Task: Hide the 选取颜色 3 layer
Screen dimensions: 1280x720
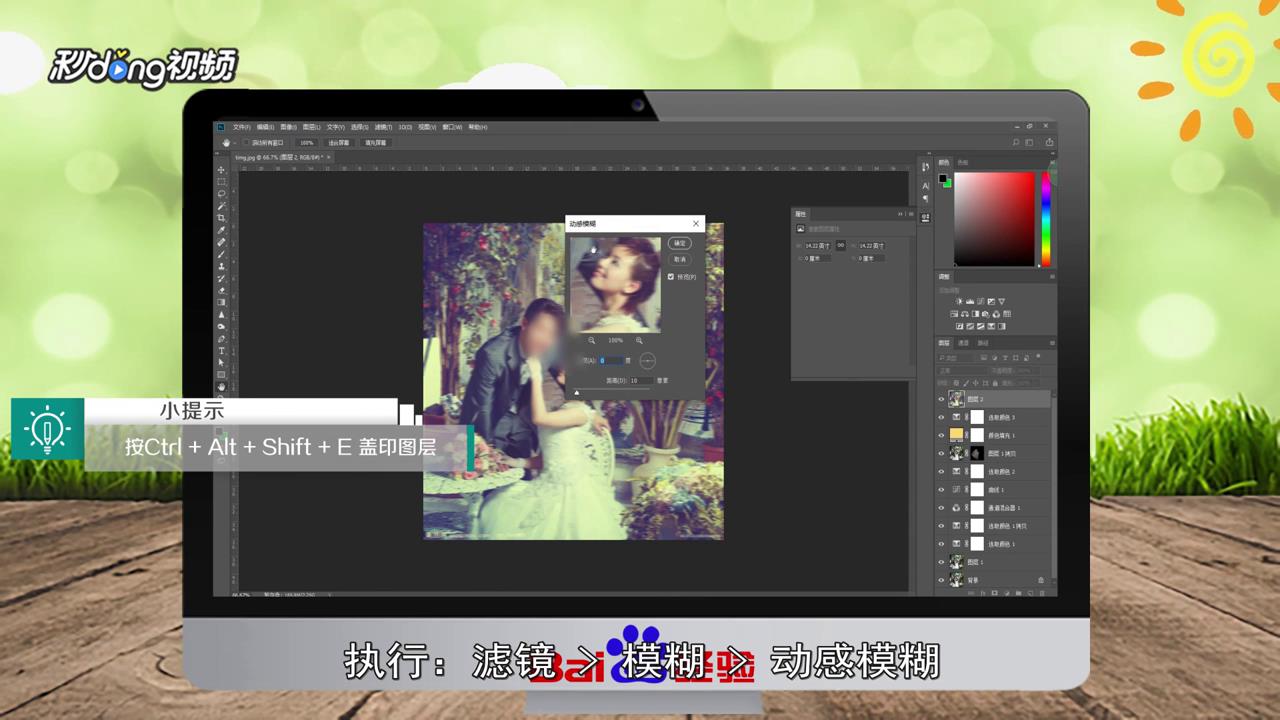Action: click(x=941, y=417)
